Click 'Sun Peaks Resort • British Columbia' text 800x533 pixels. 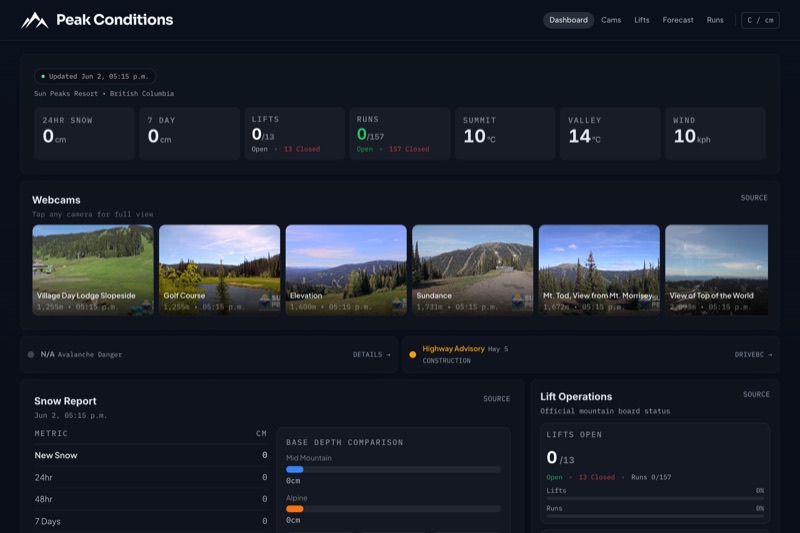point(104,94)
